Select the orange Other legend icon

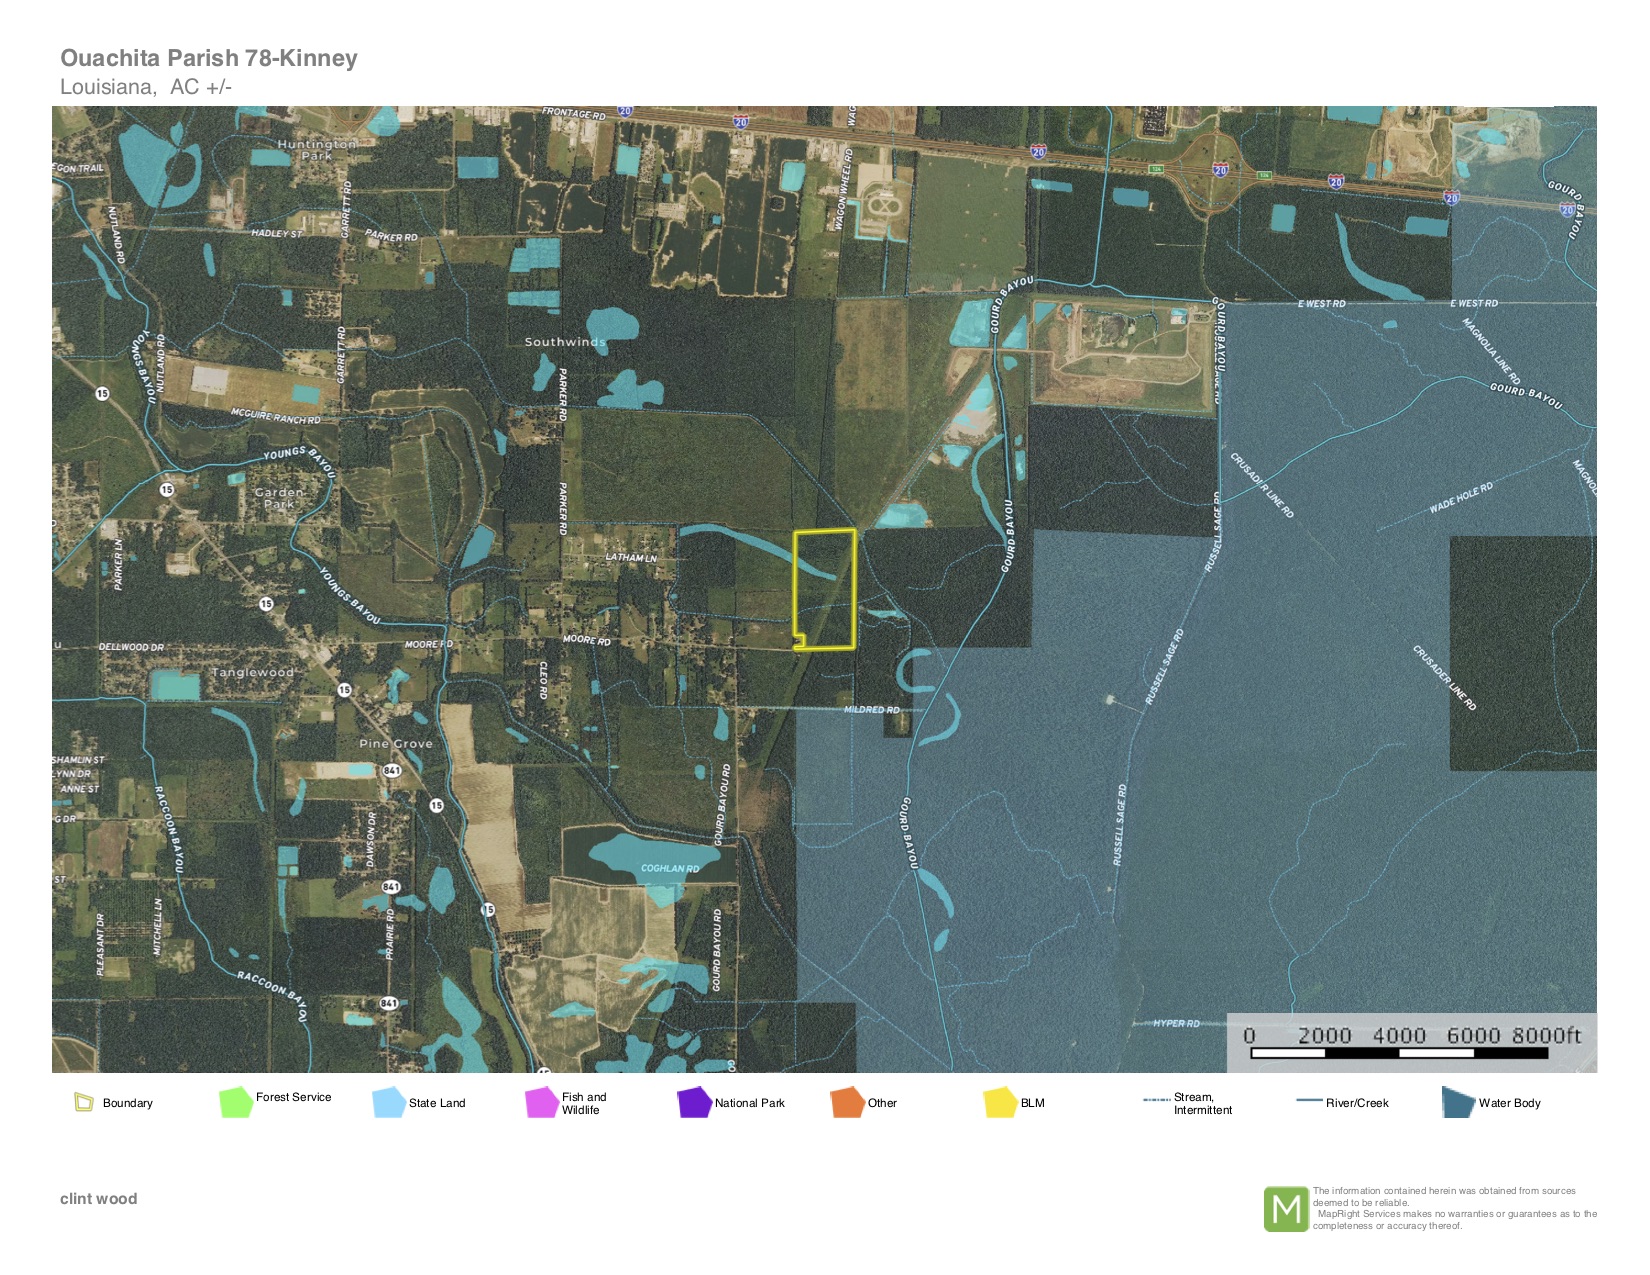coord(846,1102)
